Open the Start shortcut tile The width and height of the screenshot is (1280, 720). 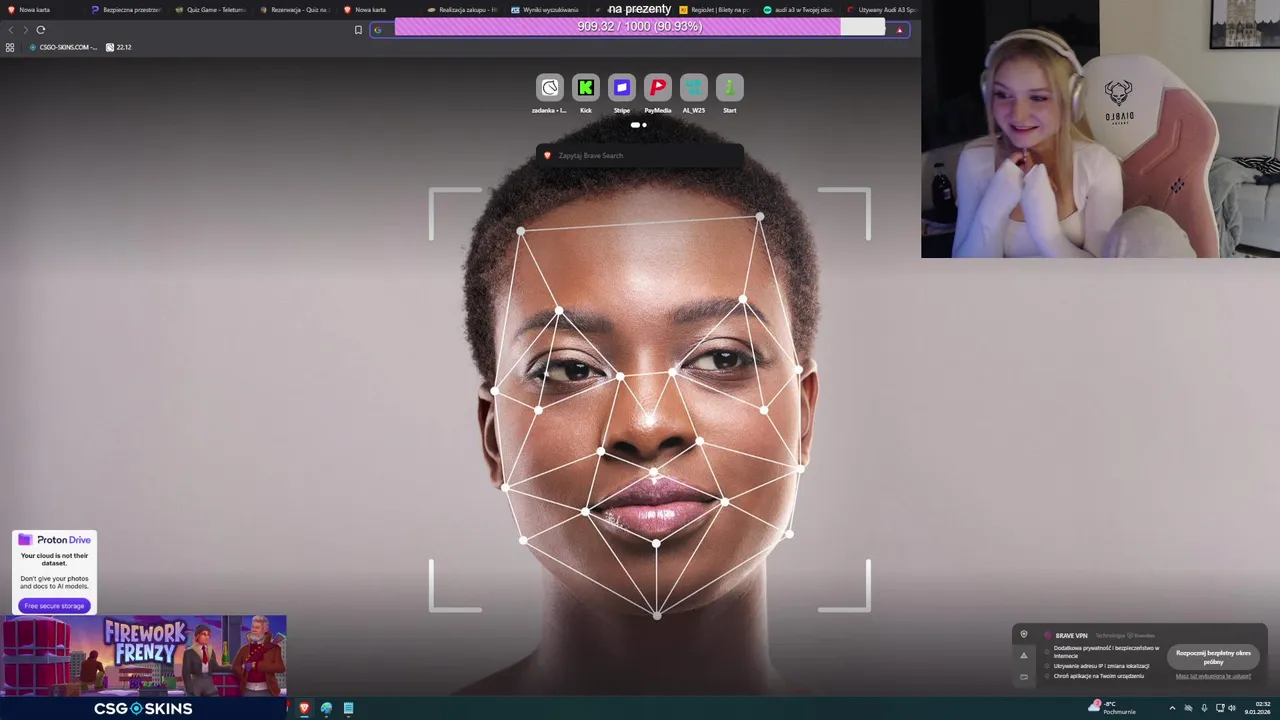point(730,88)
